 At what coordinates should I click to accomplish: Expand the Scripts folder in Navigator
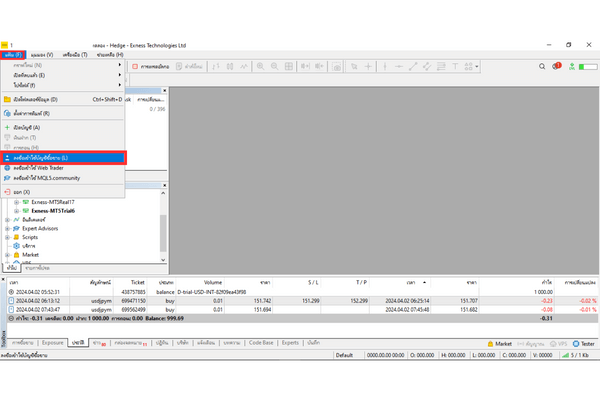pos(7,236)
